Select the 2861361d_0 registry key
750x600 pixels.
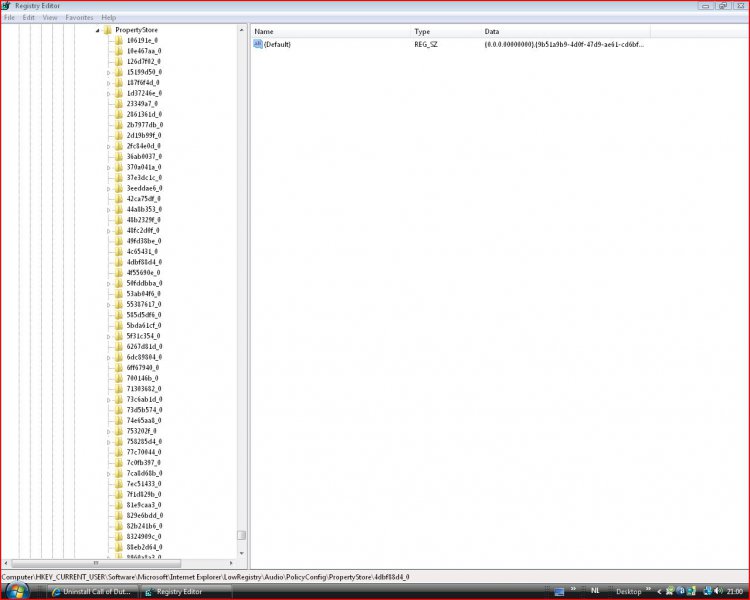click(x=144, y=114)
